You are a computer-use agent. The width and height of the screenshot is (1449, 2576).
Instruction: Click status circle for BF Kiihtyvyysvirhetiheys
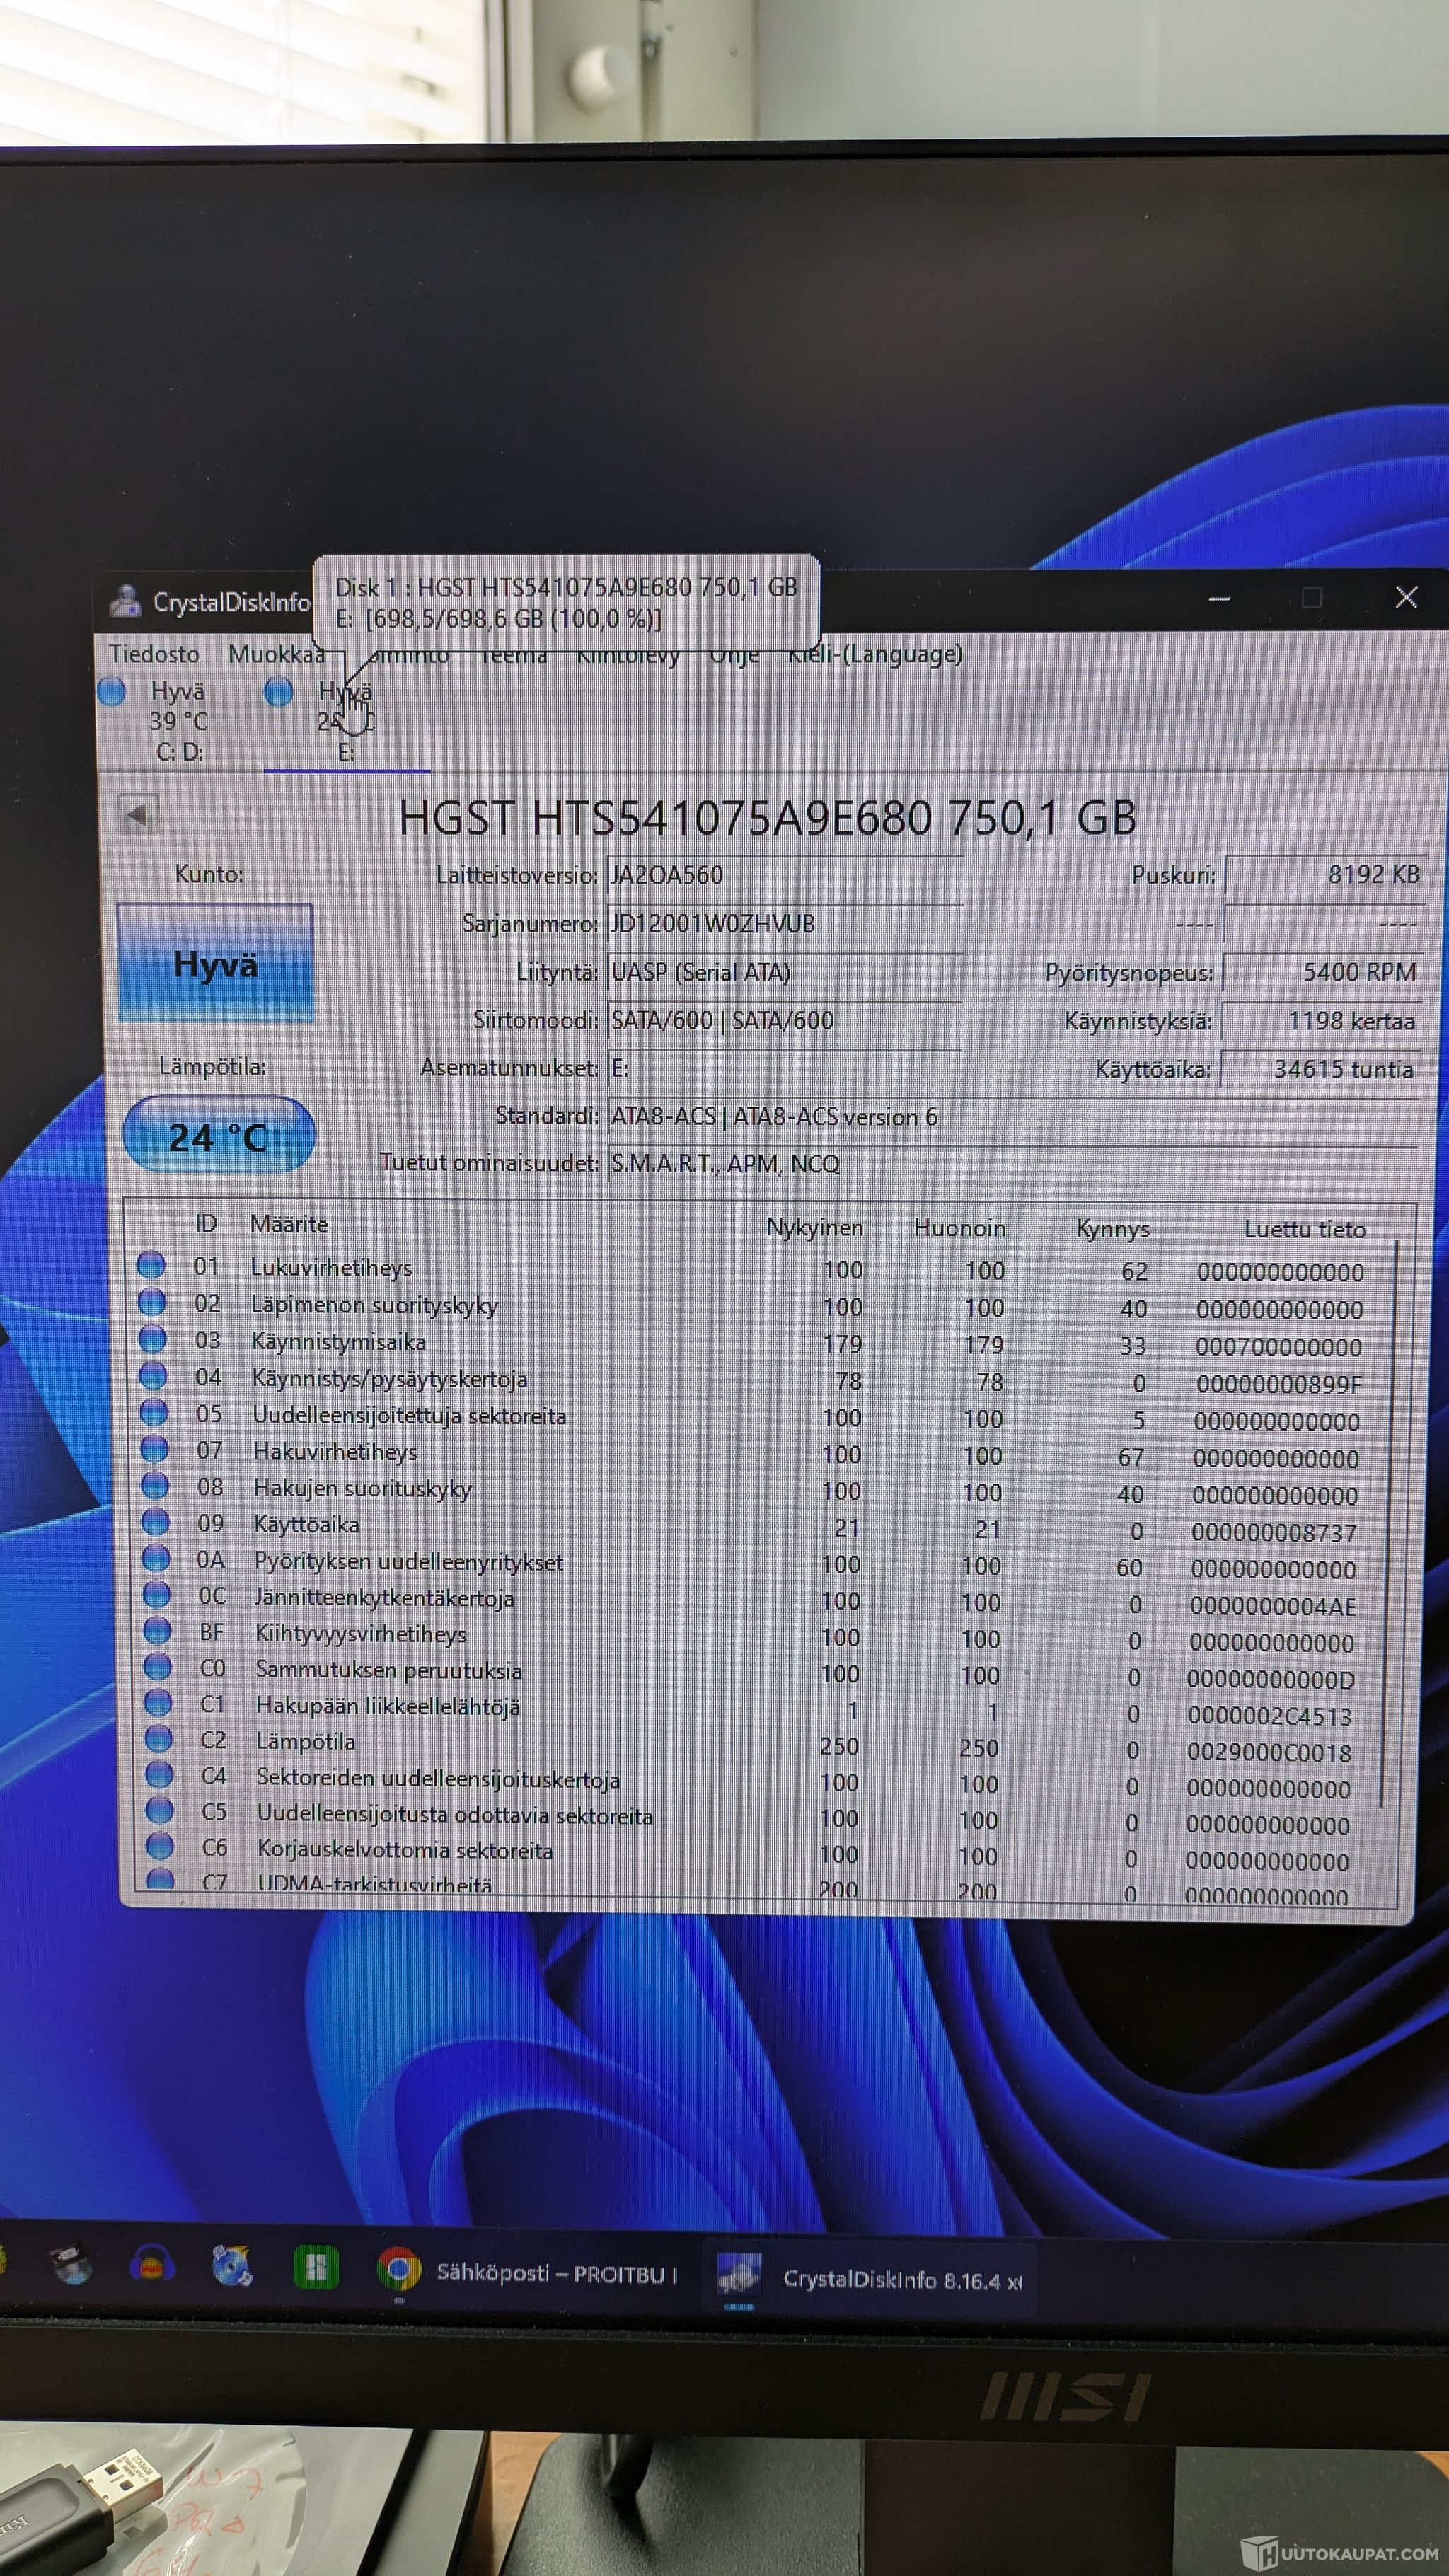point(157,1631)
